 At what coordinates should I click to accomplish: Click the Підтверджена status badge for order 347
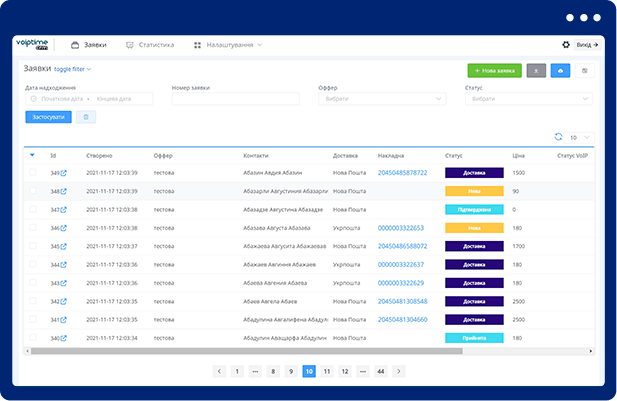[x=474, y=210]
